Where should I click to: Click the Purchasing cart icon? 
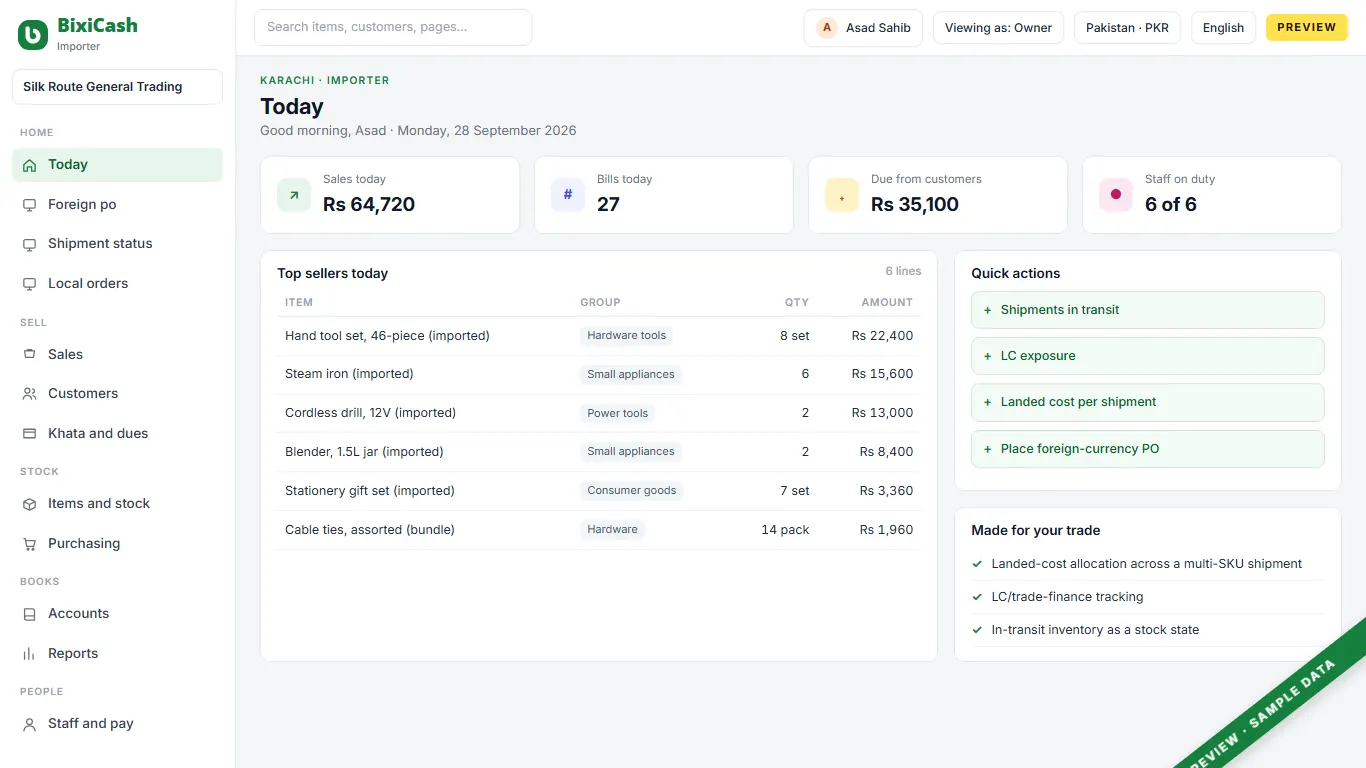[x=29, y=544]
